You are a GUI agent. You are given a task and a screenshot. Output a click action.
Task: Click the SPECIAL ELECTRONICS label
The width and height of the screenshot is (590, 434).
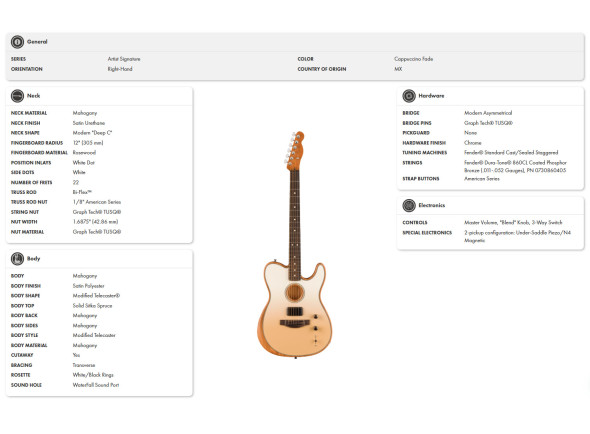point(427,233)
